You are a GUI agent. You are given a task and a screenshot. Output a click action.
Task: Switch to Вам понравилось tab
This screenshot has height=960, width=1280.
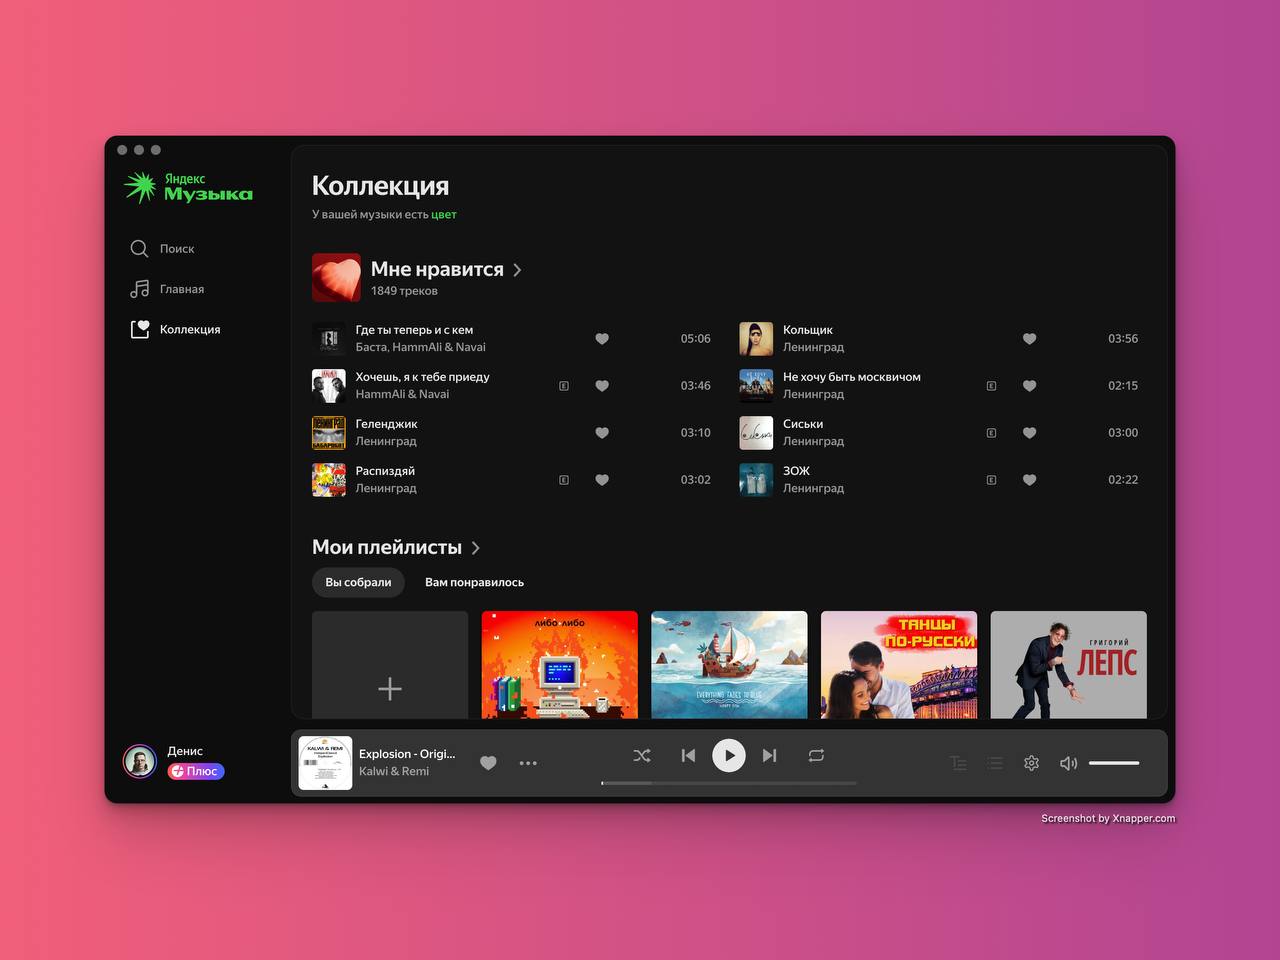tap(474, 582)
